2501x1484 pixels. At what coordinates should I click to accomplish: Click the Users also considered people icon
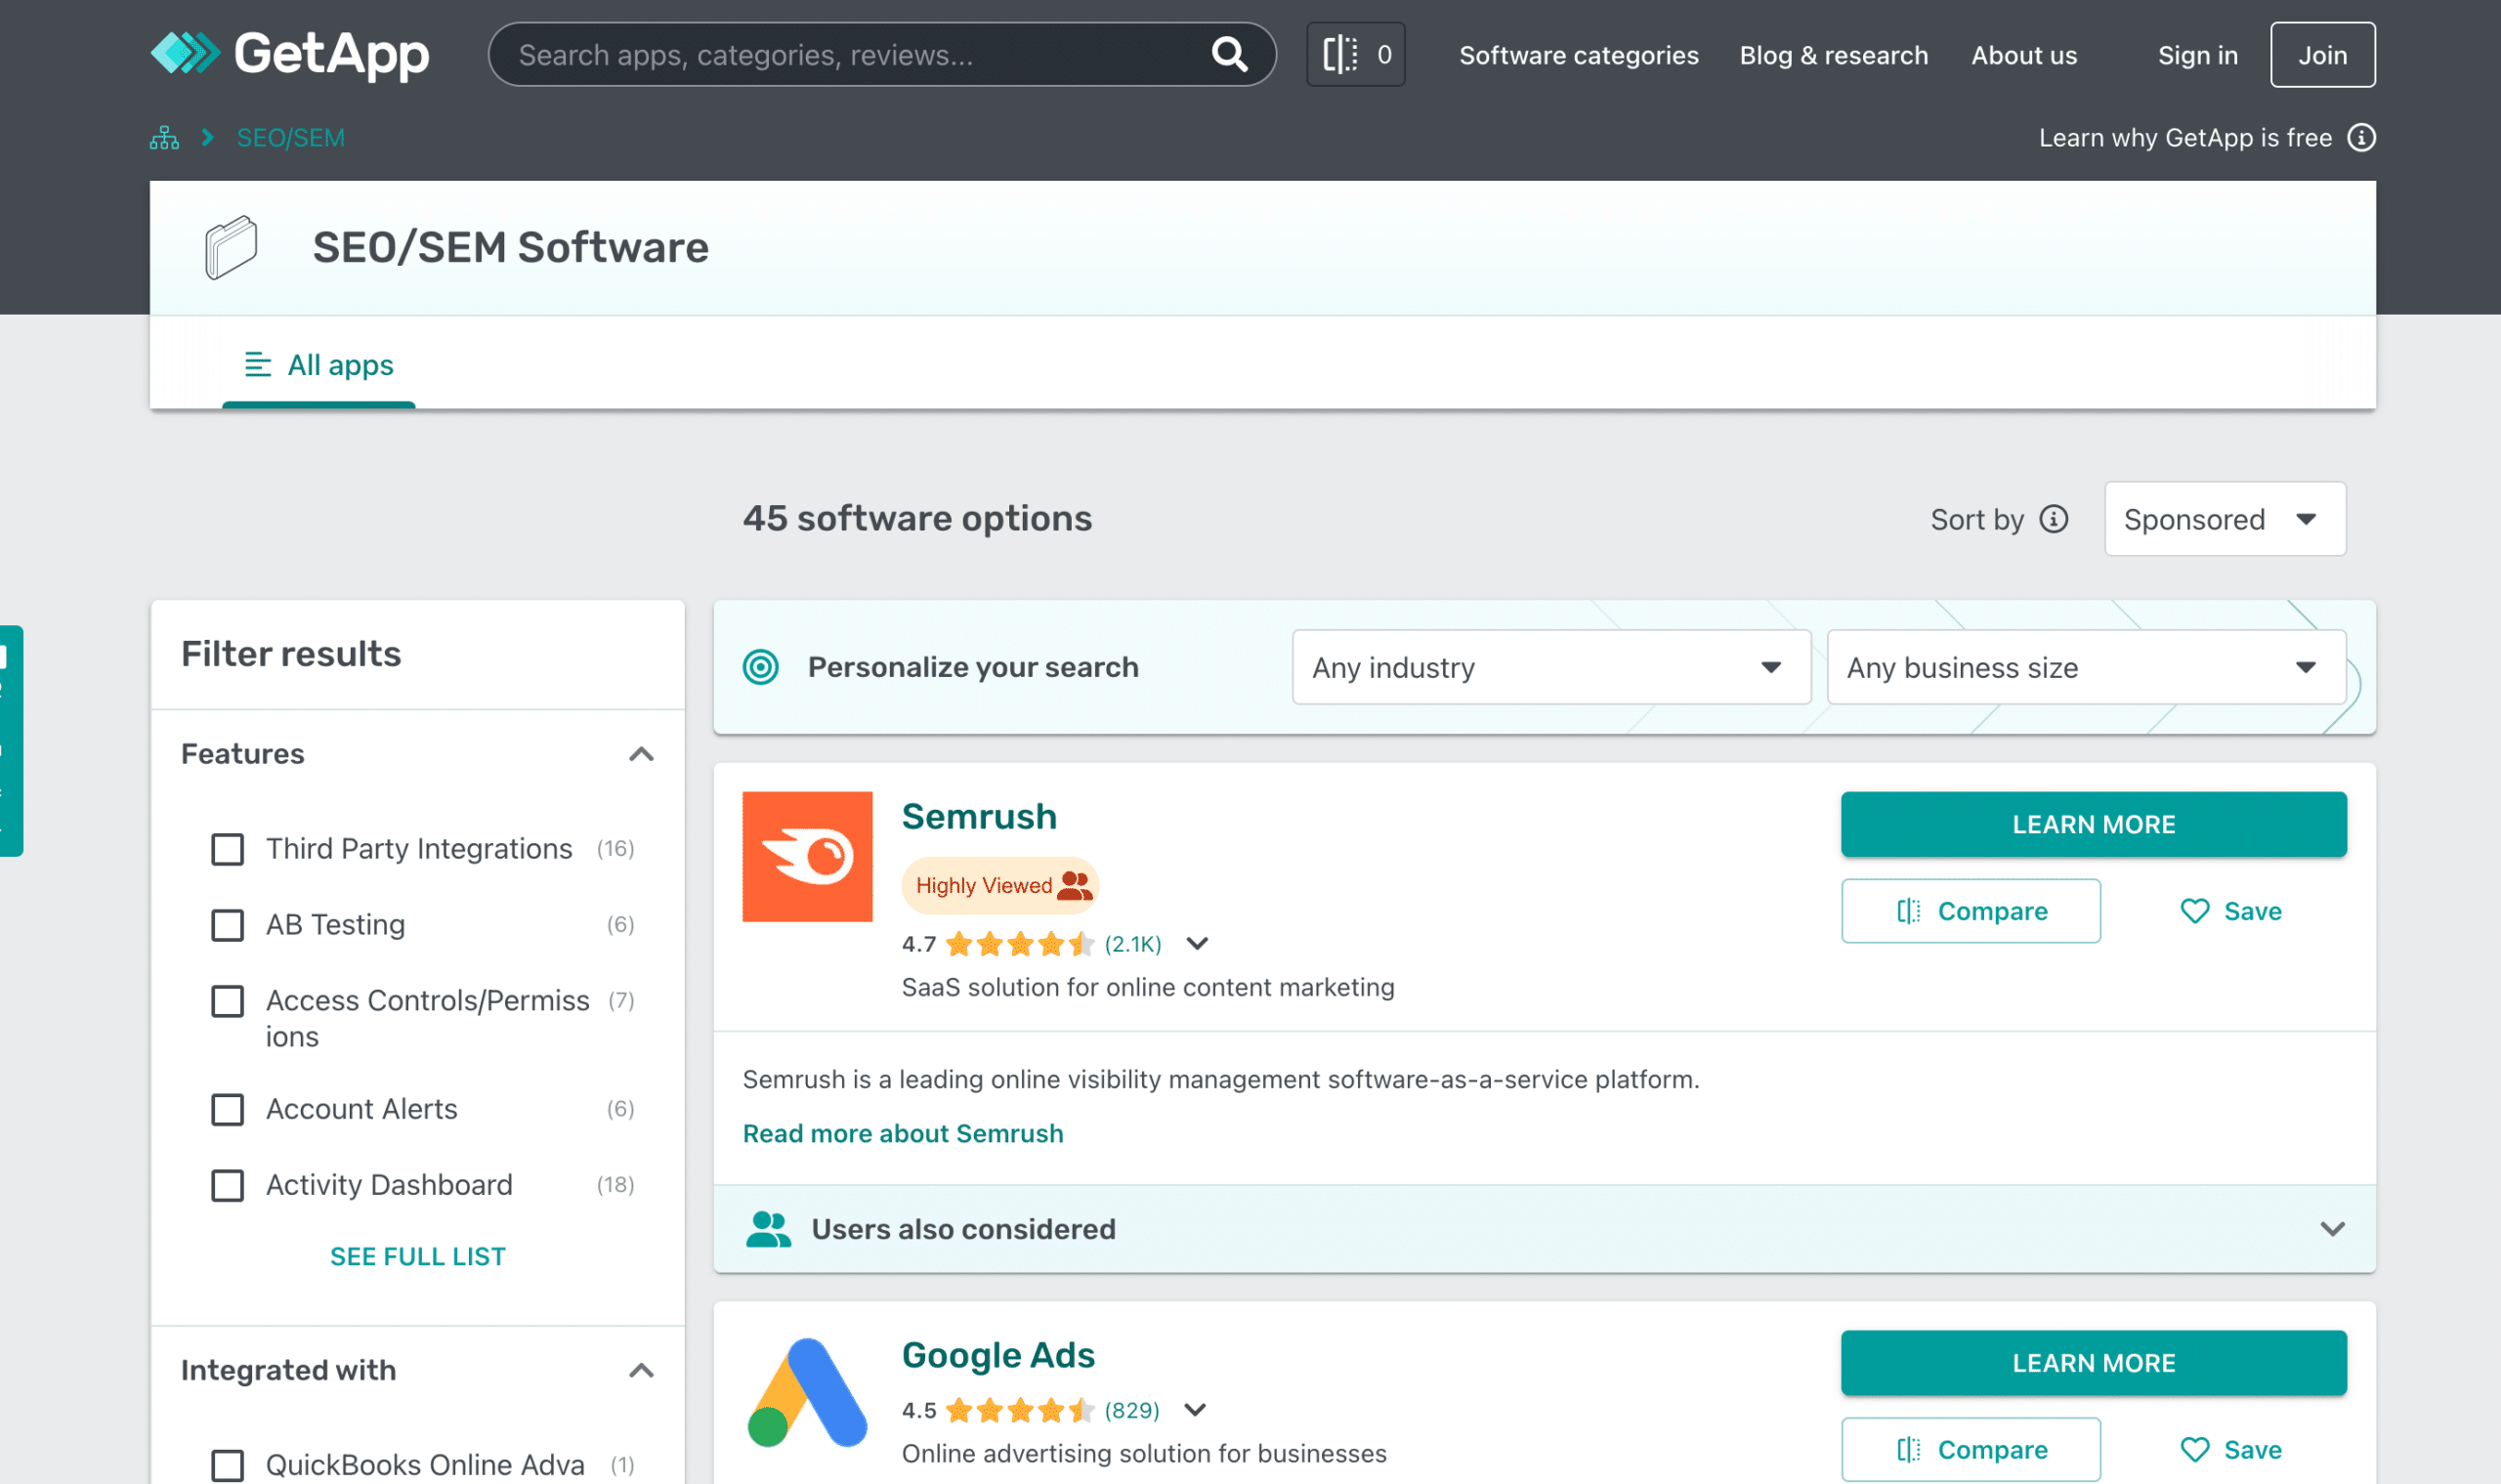tap(768, 1229)
